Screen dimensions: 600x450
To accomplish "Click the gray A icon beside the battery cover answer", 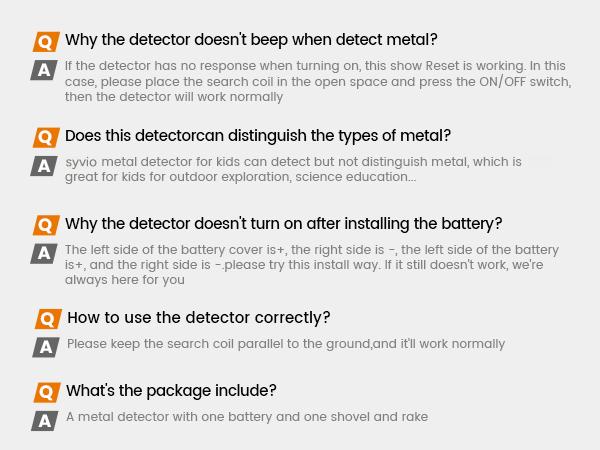I will click(44, 253).
